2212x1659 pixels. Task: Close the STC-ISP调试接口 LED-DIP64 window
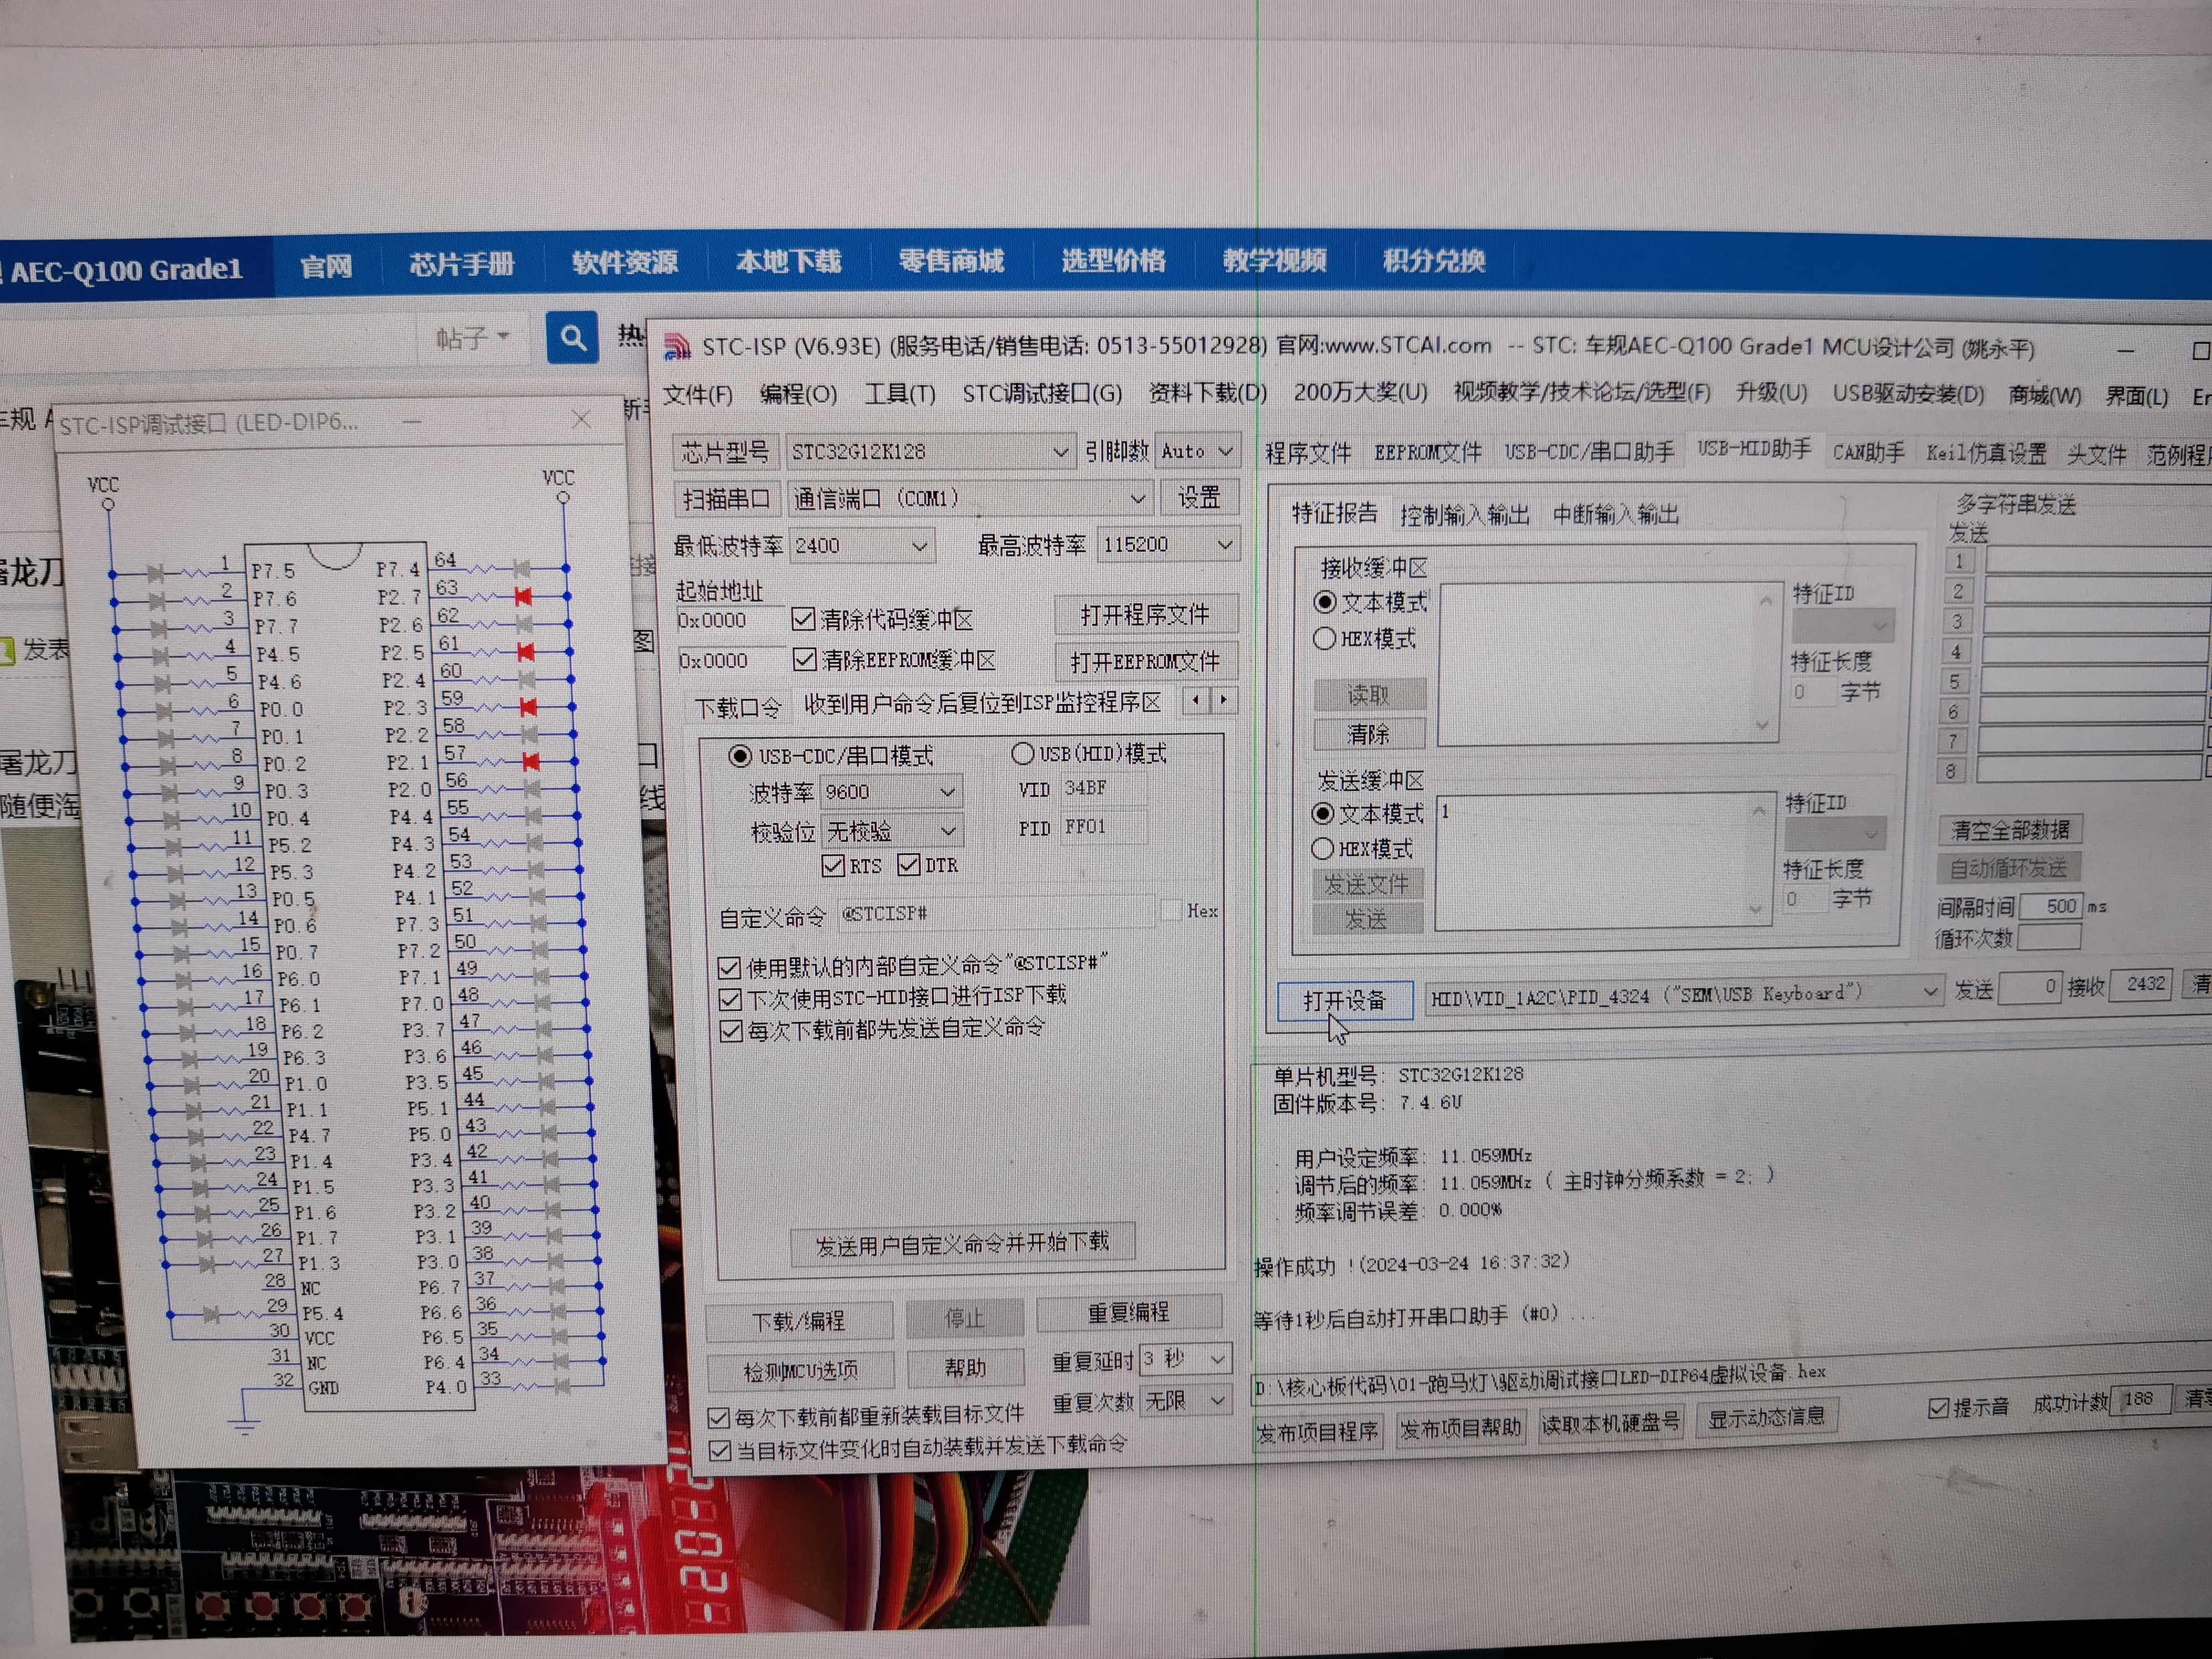click(x=581, y=419)
